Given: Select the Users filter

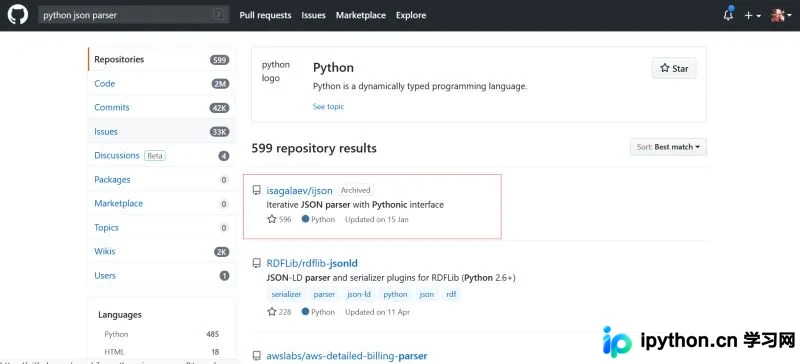Looking at the screenshot, I should click(161, 276).
